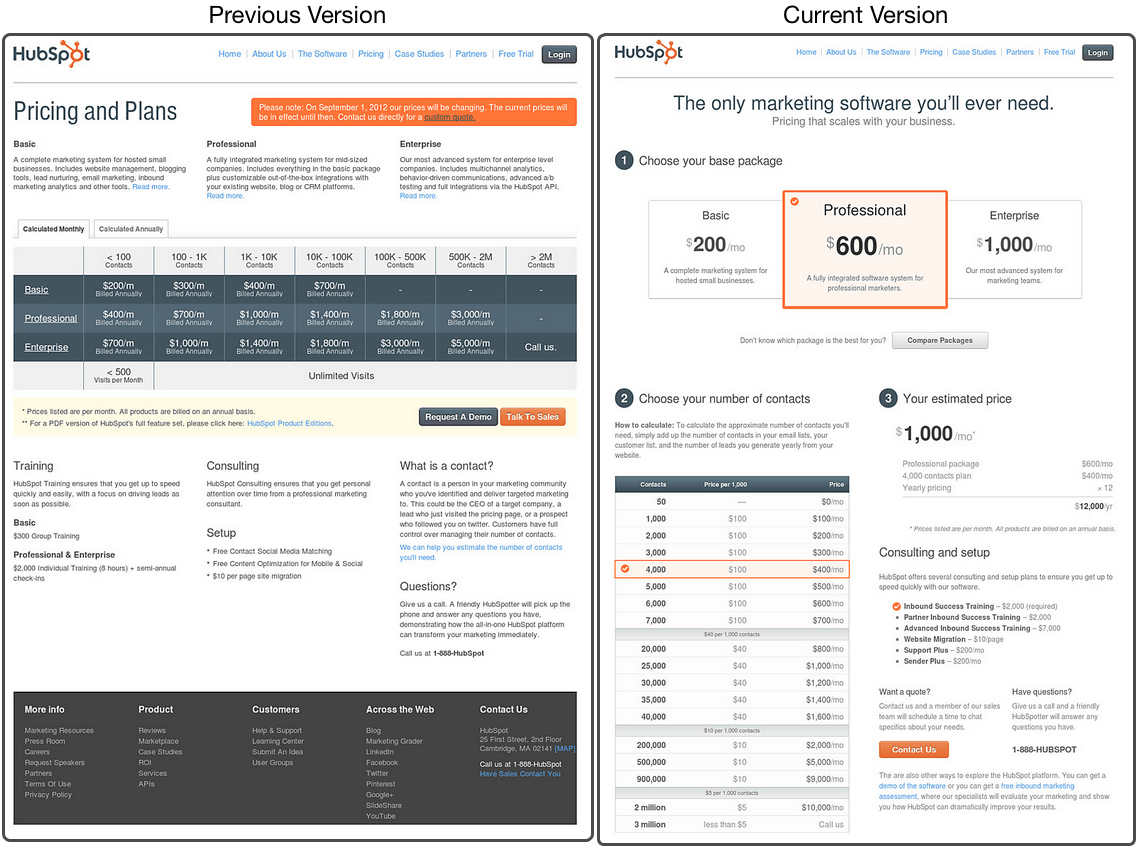Click the Enterprise row link in the pricing table
Viewport: 1137px width, 848px height.
coord(46,347)
